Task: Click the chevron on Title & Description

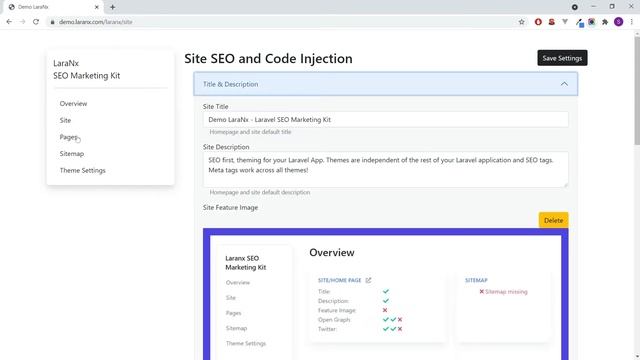Action: coord(564,84)
